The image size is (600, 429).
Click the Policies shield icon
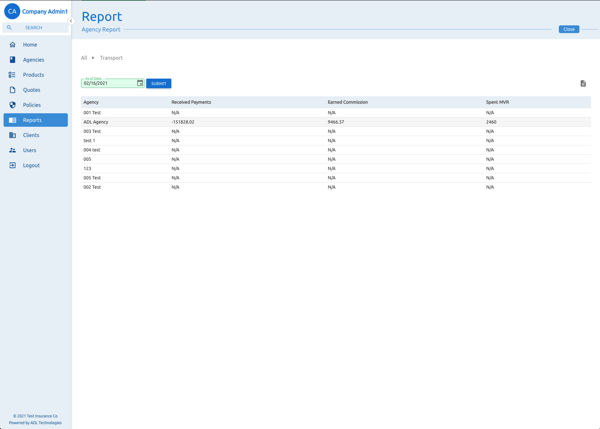[x=12, y=105]
